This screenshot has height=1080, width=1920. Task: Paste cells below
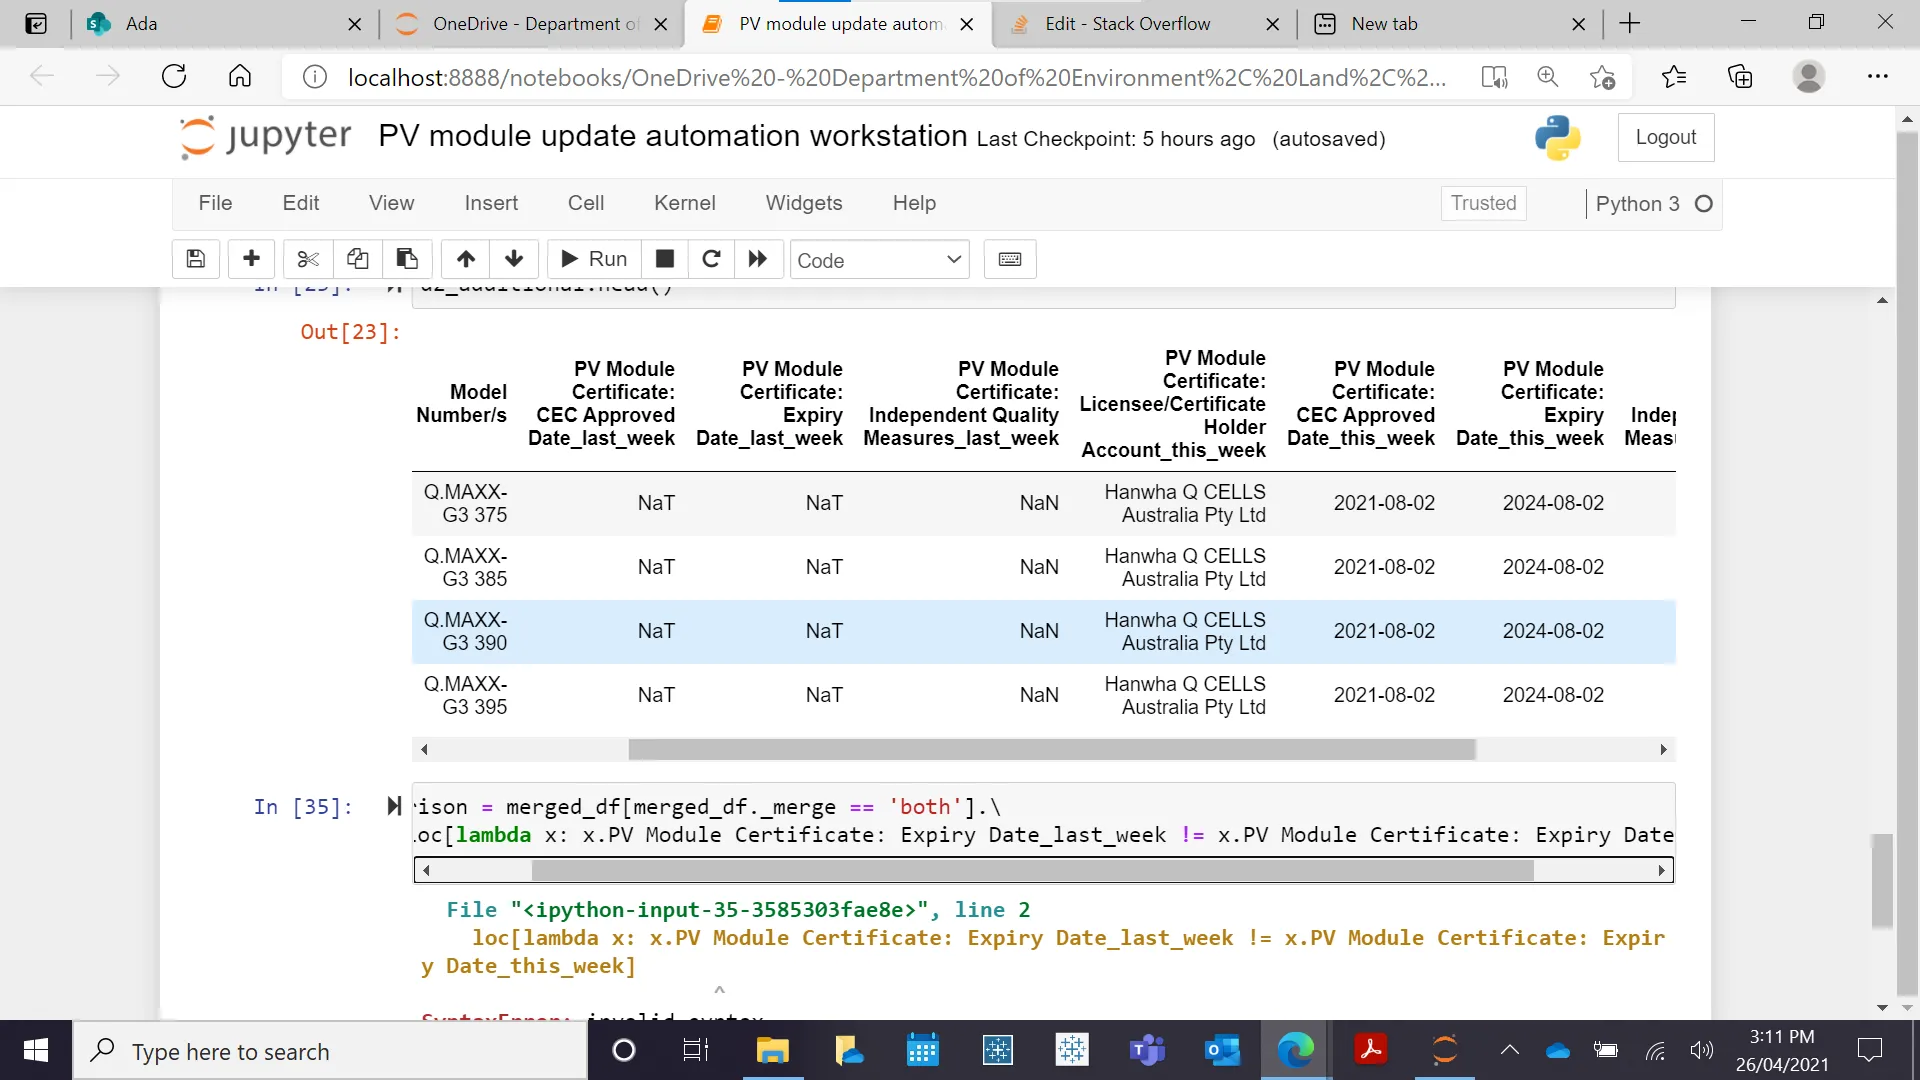click(407, 259)
